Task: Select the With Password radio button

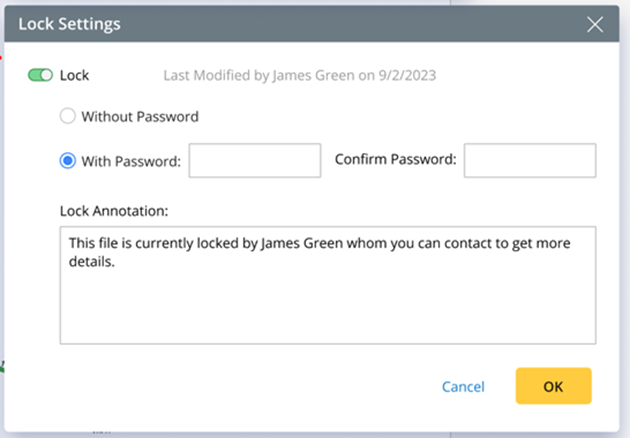Action: click(68, 160)
